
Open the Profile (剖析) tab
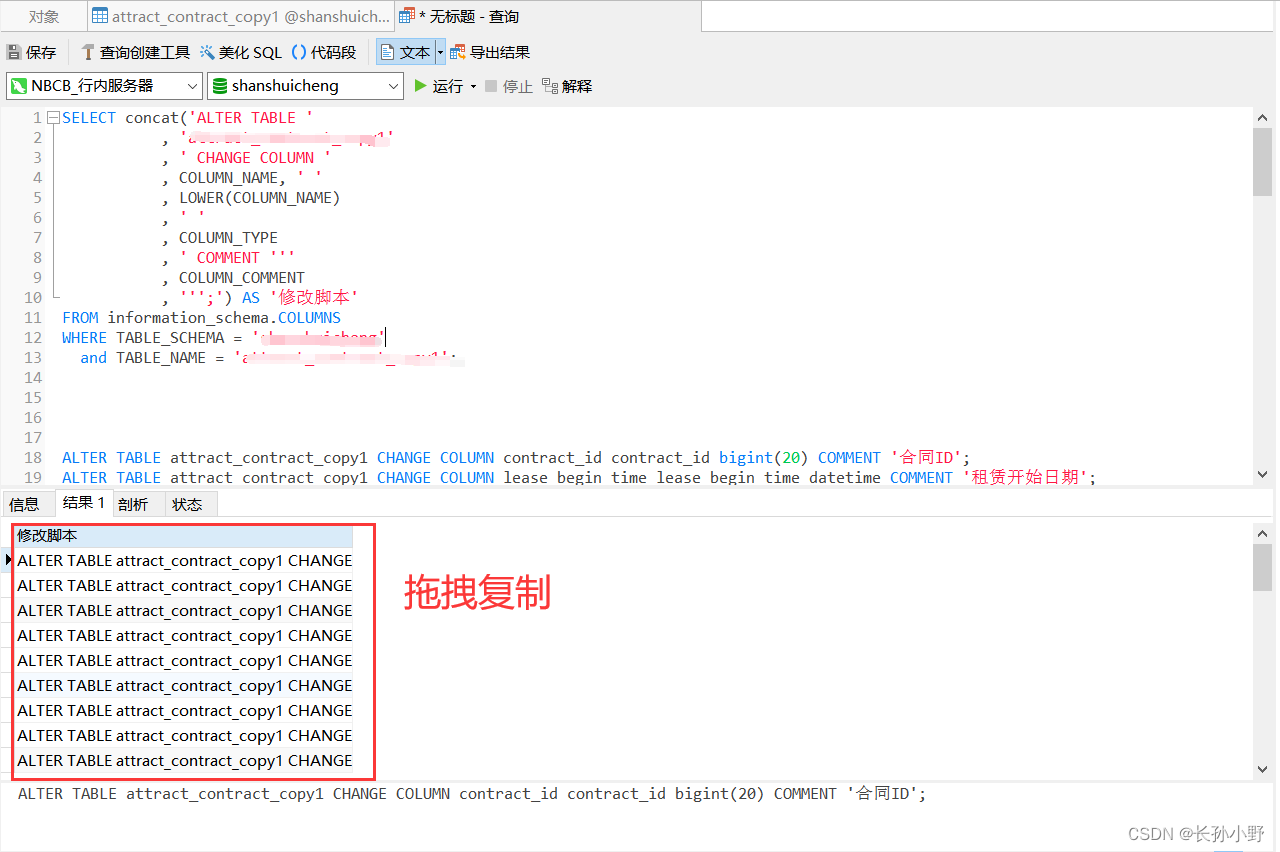pyautogui.click(x=132, y=504)
